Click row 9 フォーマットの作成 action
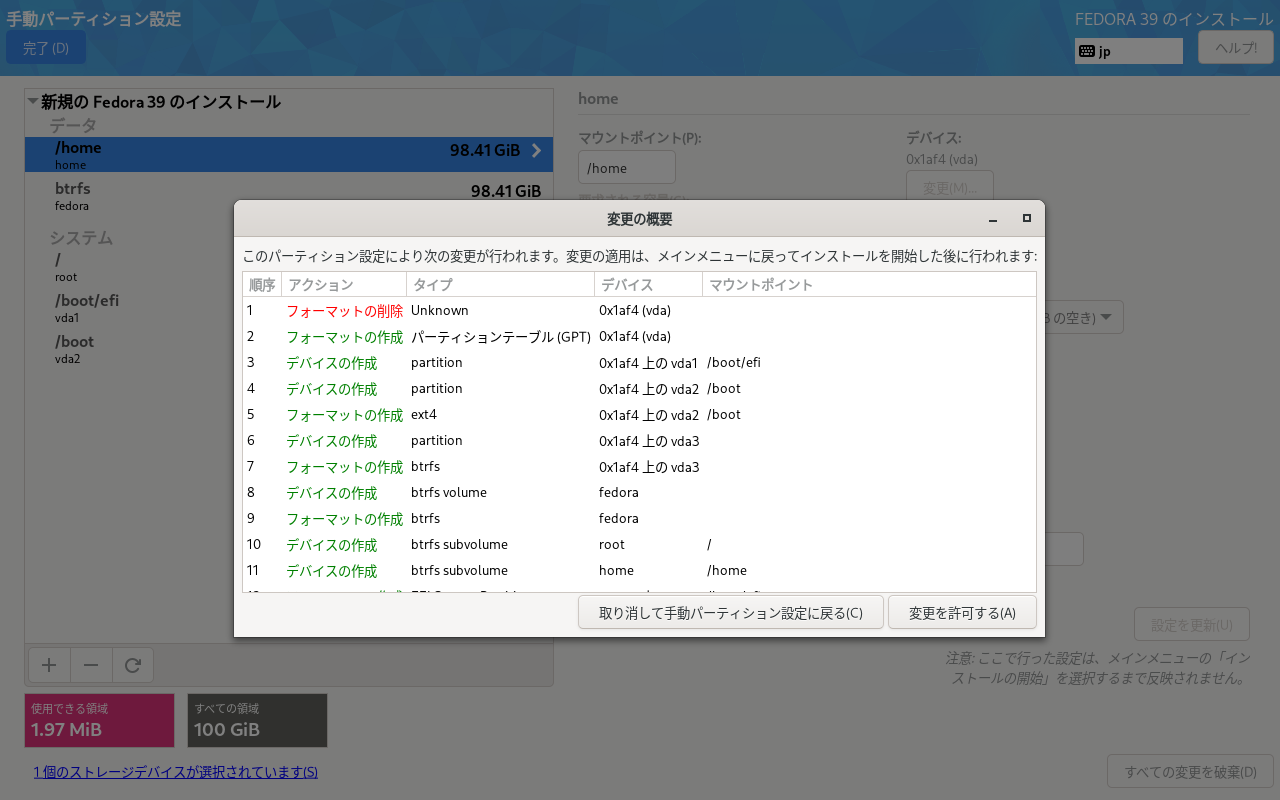 [345, 519]
